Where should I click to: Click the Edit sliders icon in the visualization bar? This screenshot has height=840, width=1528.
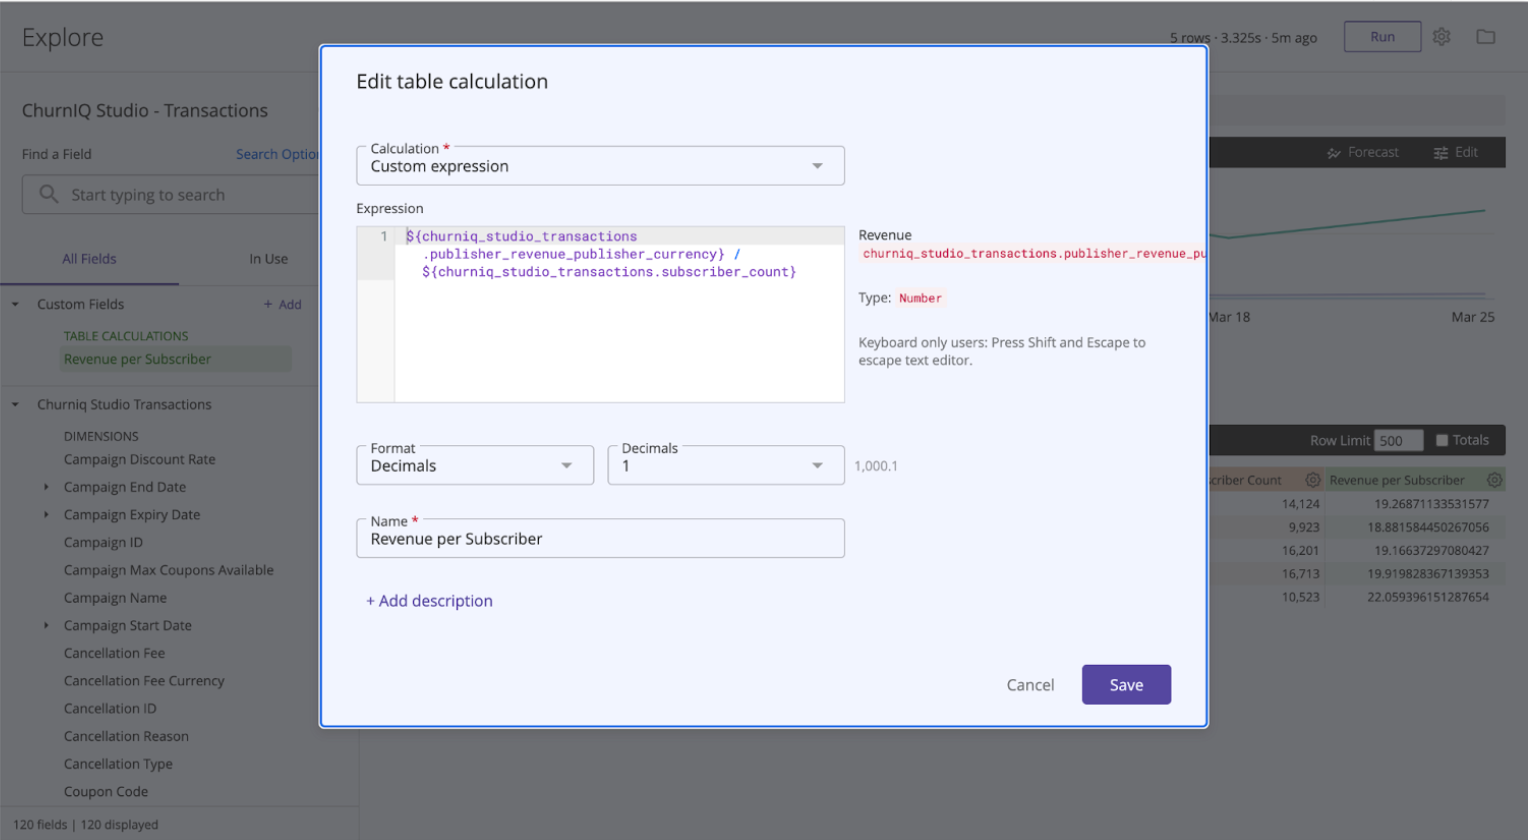click(x=1441, y=153)
